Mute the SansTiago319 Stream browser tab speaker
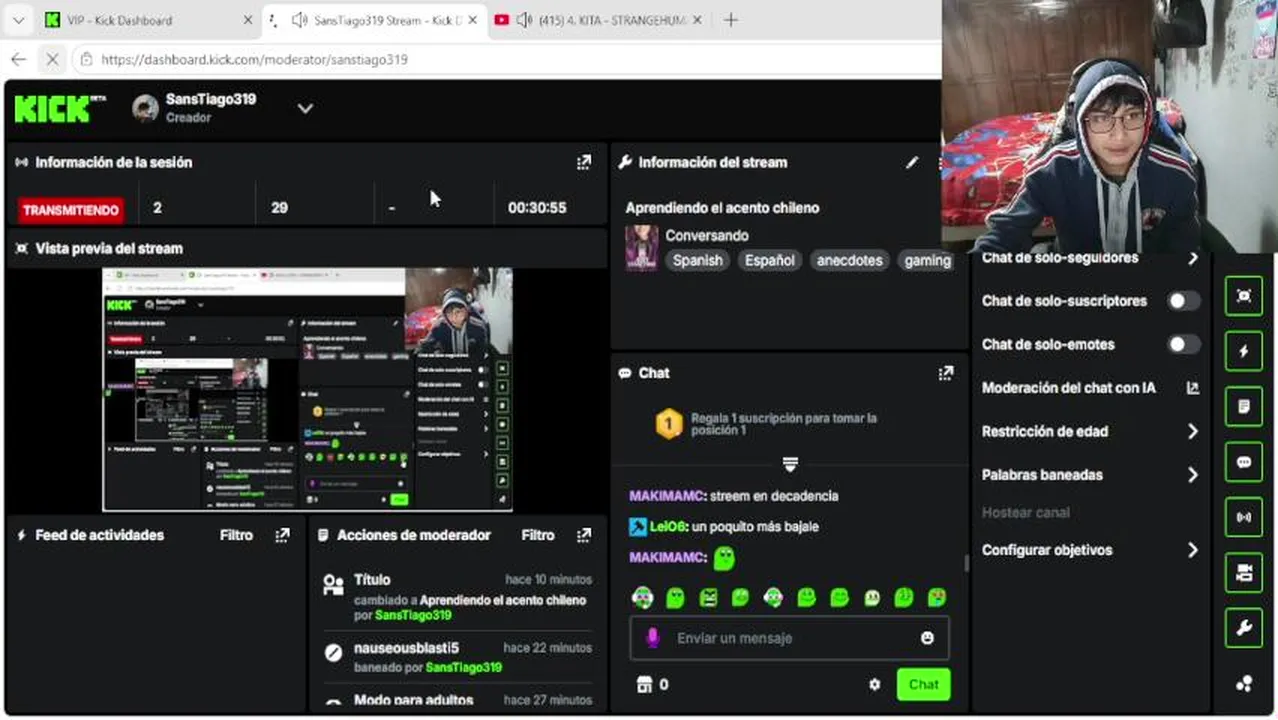Viewport: 1278px width, 720px height. 299,20
